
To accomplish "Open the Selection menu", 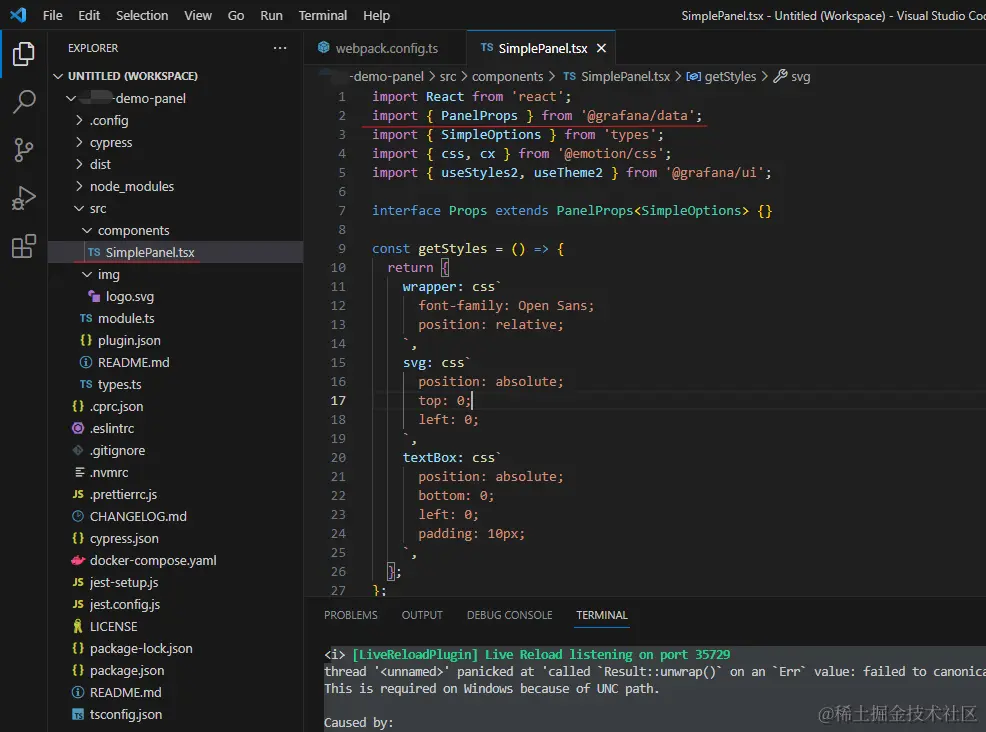I will coord(142,15).
